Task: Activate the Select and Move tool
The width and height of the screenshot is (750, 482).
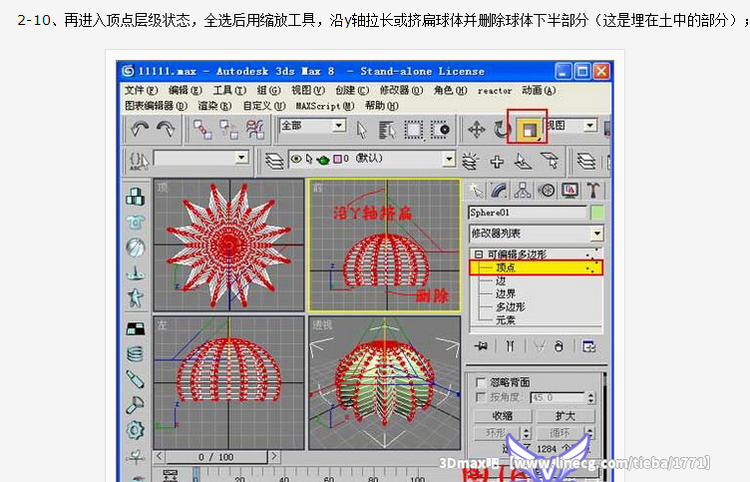Action: click(x=476, y=130)
